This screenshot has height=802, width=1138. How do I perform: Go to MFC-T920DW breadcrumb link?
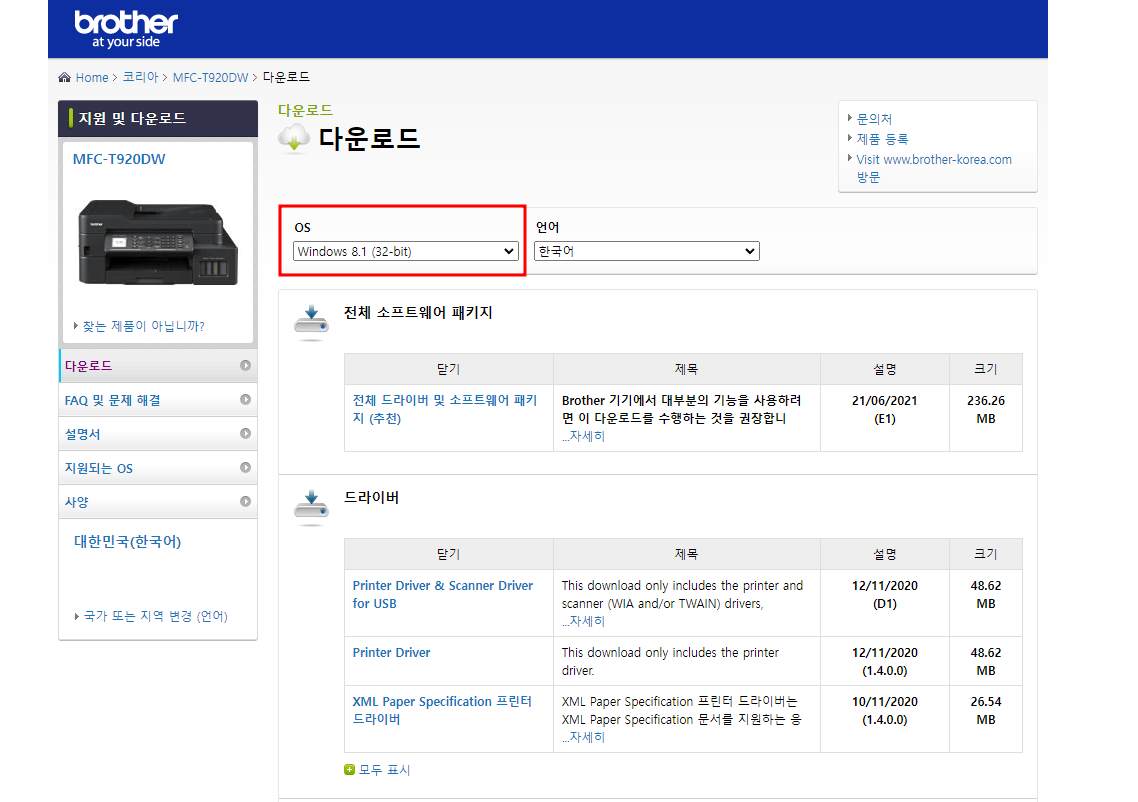click(210, 78)
